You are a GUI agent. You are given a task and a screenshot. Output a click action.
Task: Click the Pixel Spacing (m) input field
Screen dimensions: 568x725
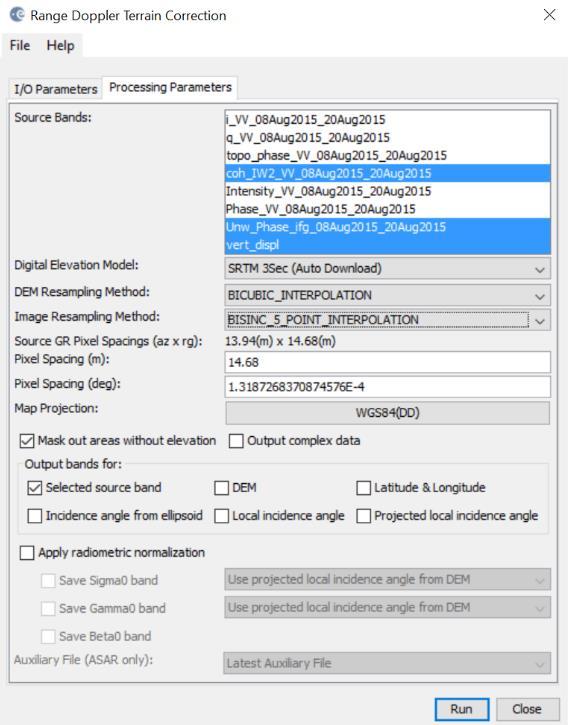coord(388,362)
